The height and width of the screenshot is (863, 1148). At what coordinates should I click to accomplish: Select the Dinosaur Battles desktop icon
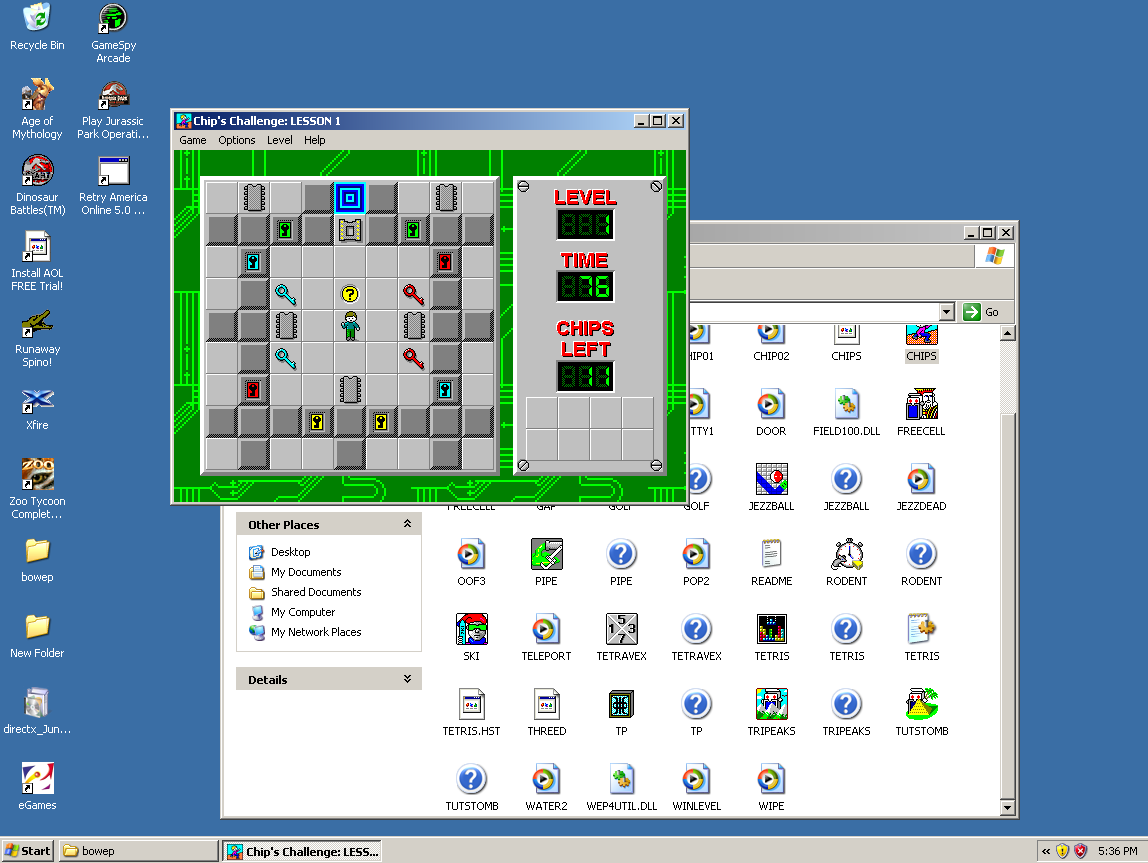coord(37,184)
